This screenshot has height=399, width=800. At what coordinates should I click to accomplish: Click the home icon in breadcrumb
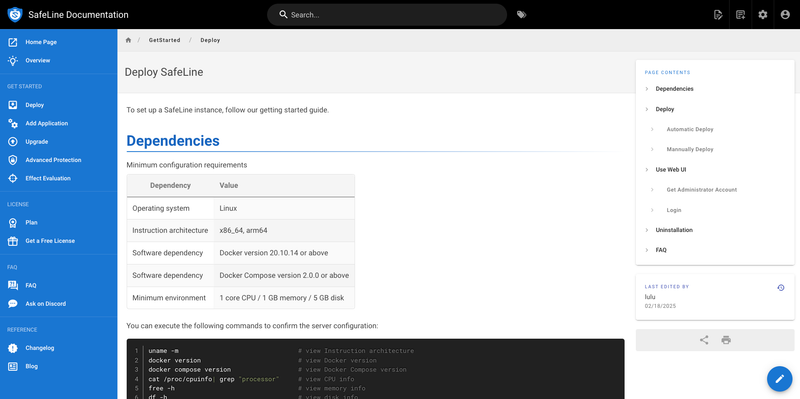click(128, 40)
